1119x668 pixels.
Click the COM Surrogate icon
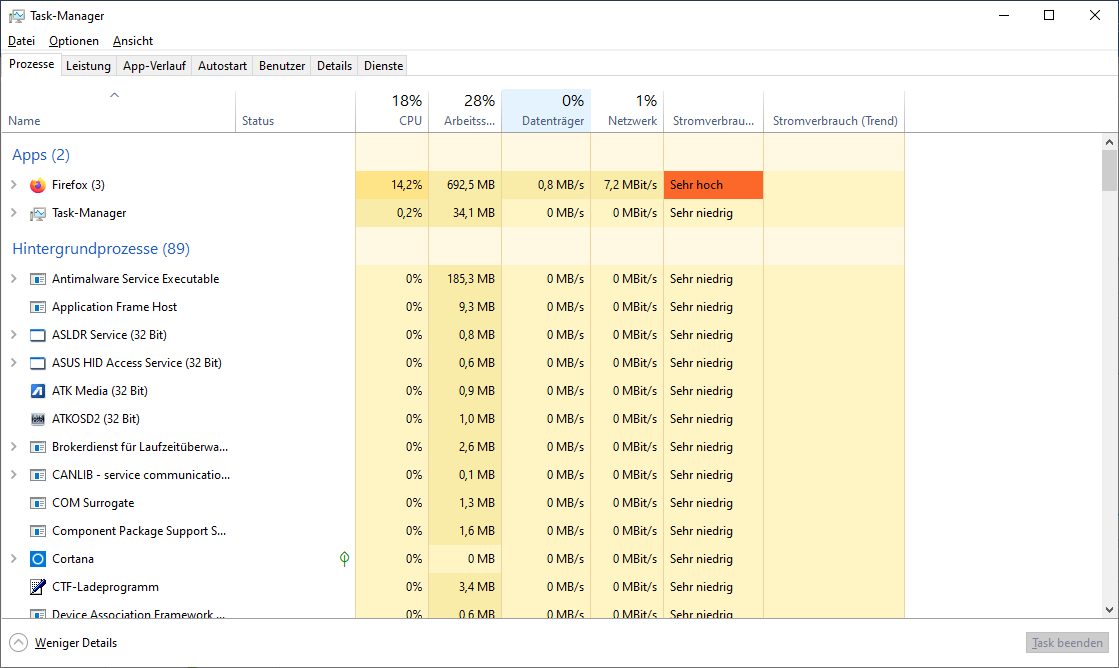point(38,503)
